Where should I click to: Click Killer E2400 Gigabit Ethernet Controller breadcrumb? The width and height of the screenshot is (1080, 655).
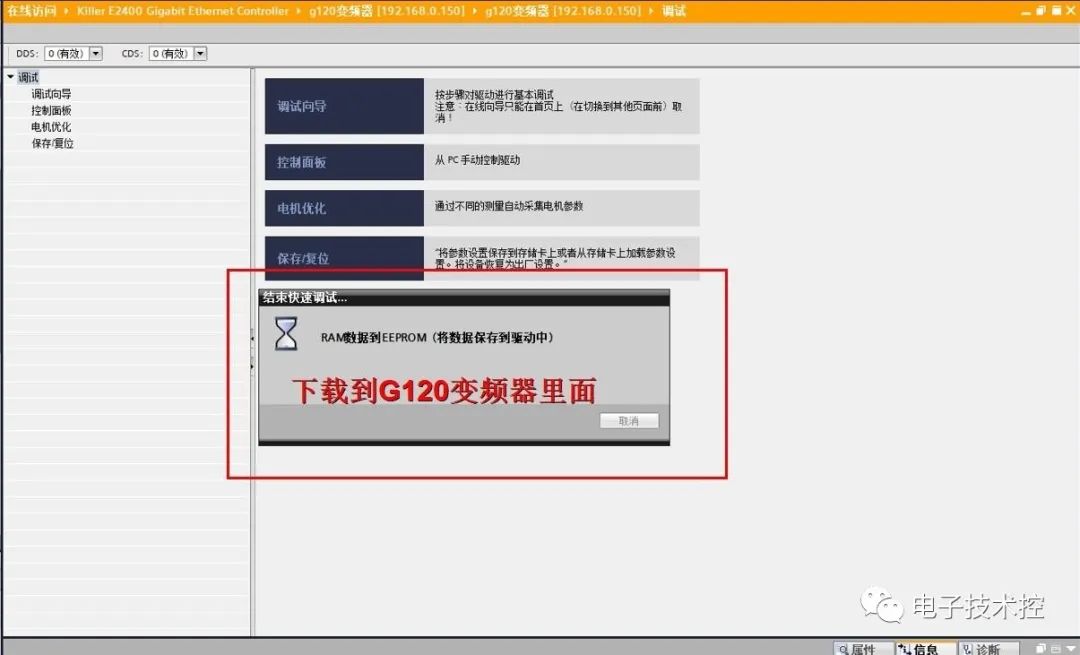point(183,11)
